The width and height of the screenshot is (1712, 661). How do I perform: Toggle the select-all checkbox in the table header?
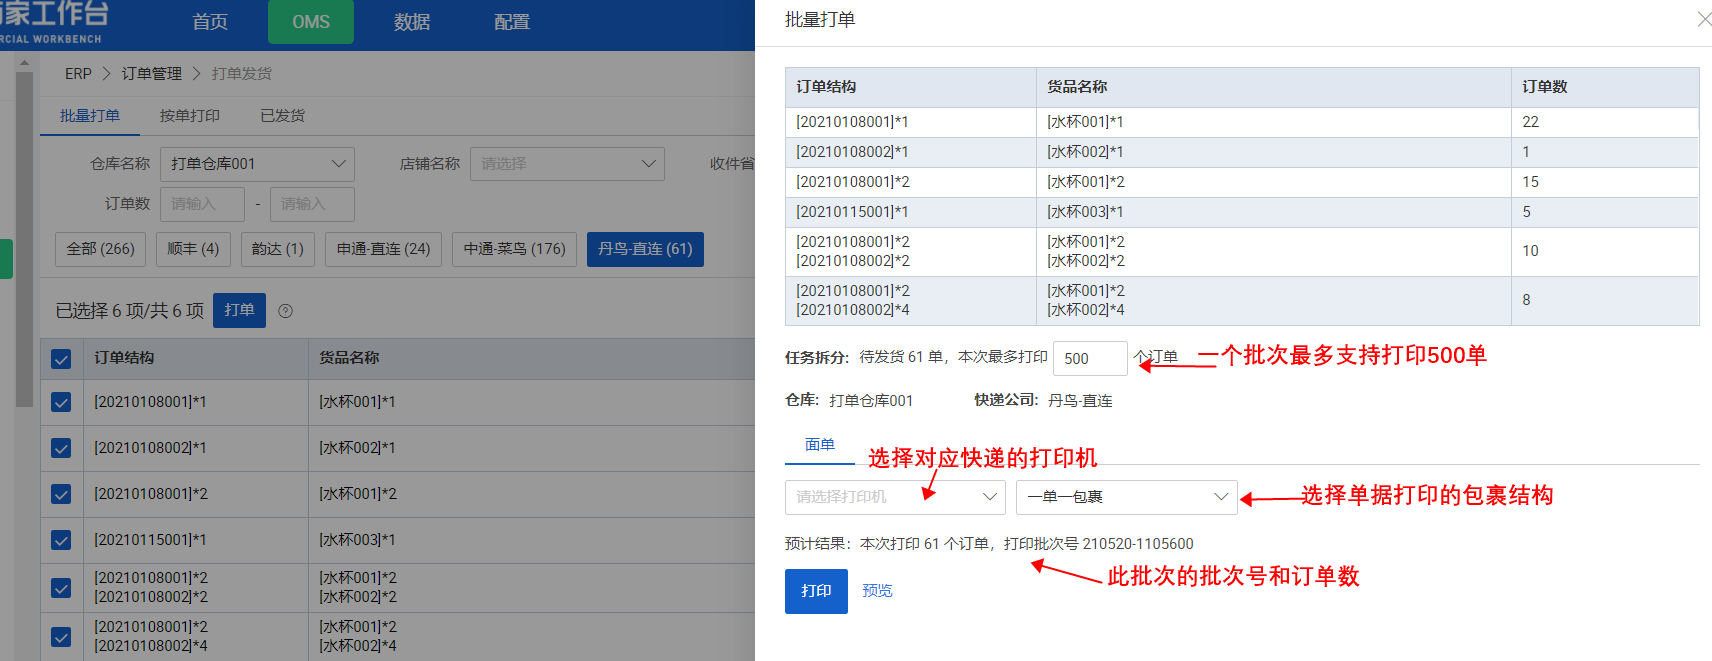(61, 359)
